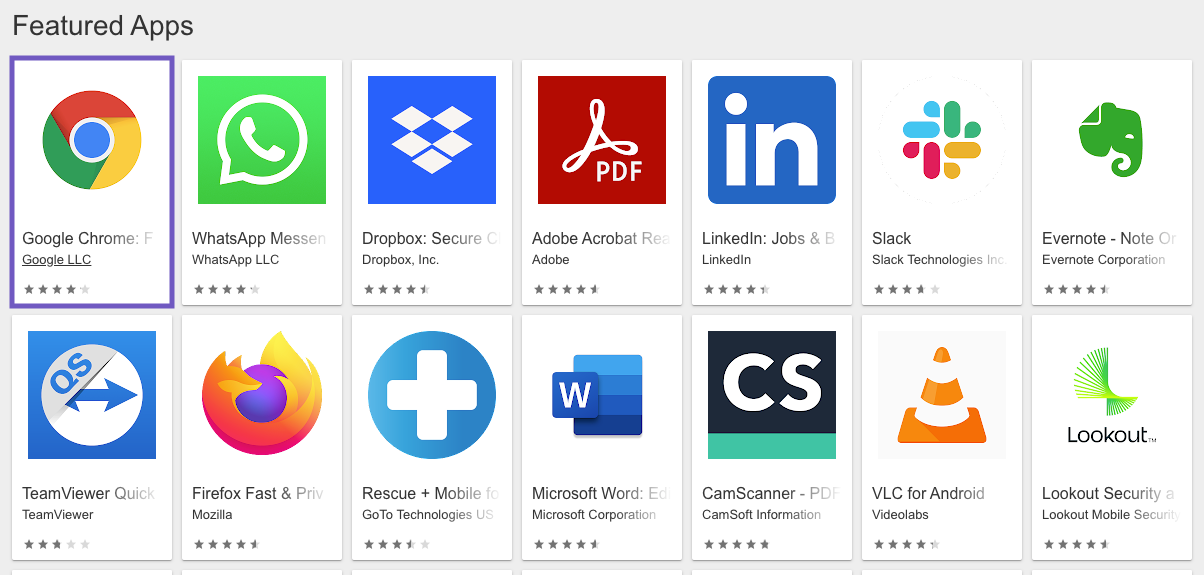Open the Dropbox app icon

click(x=432, y=140)
